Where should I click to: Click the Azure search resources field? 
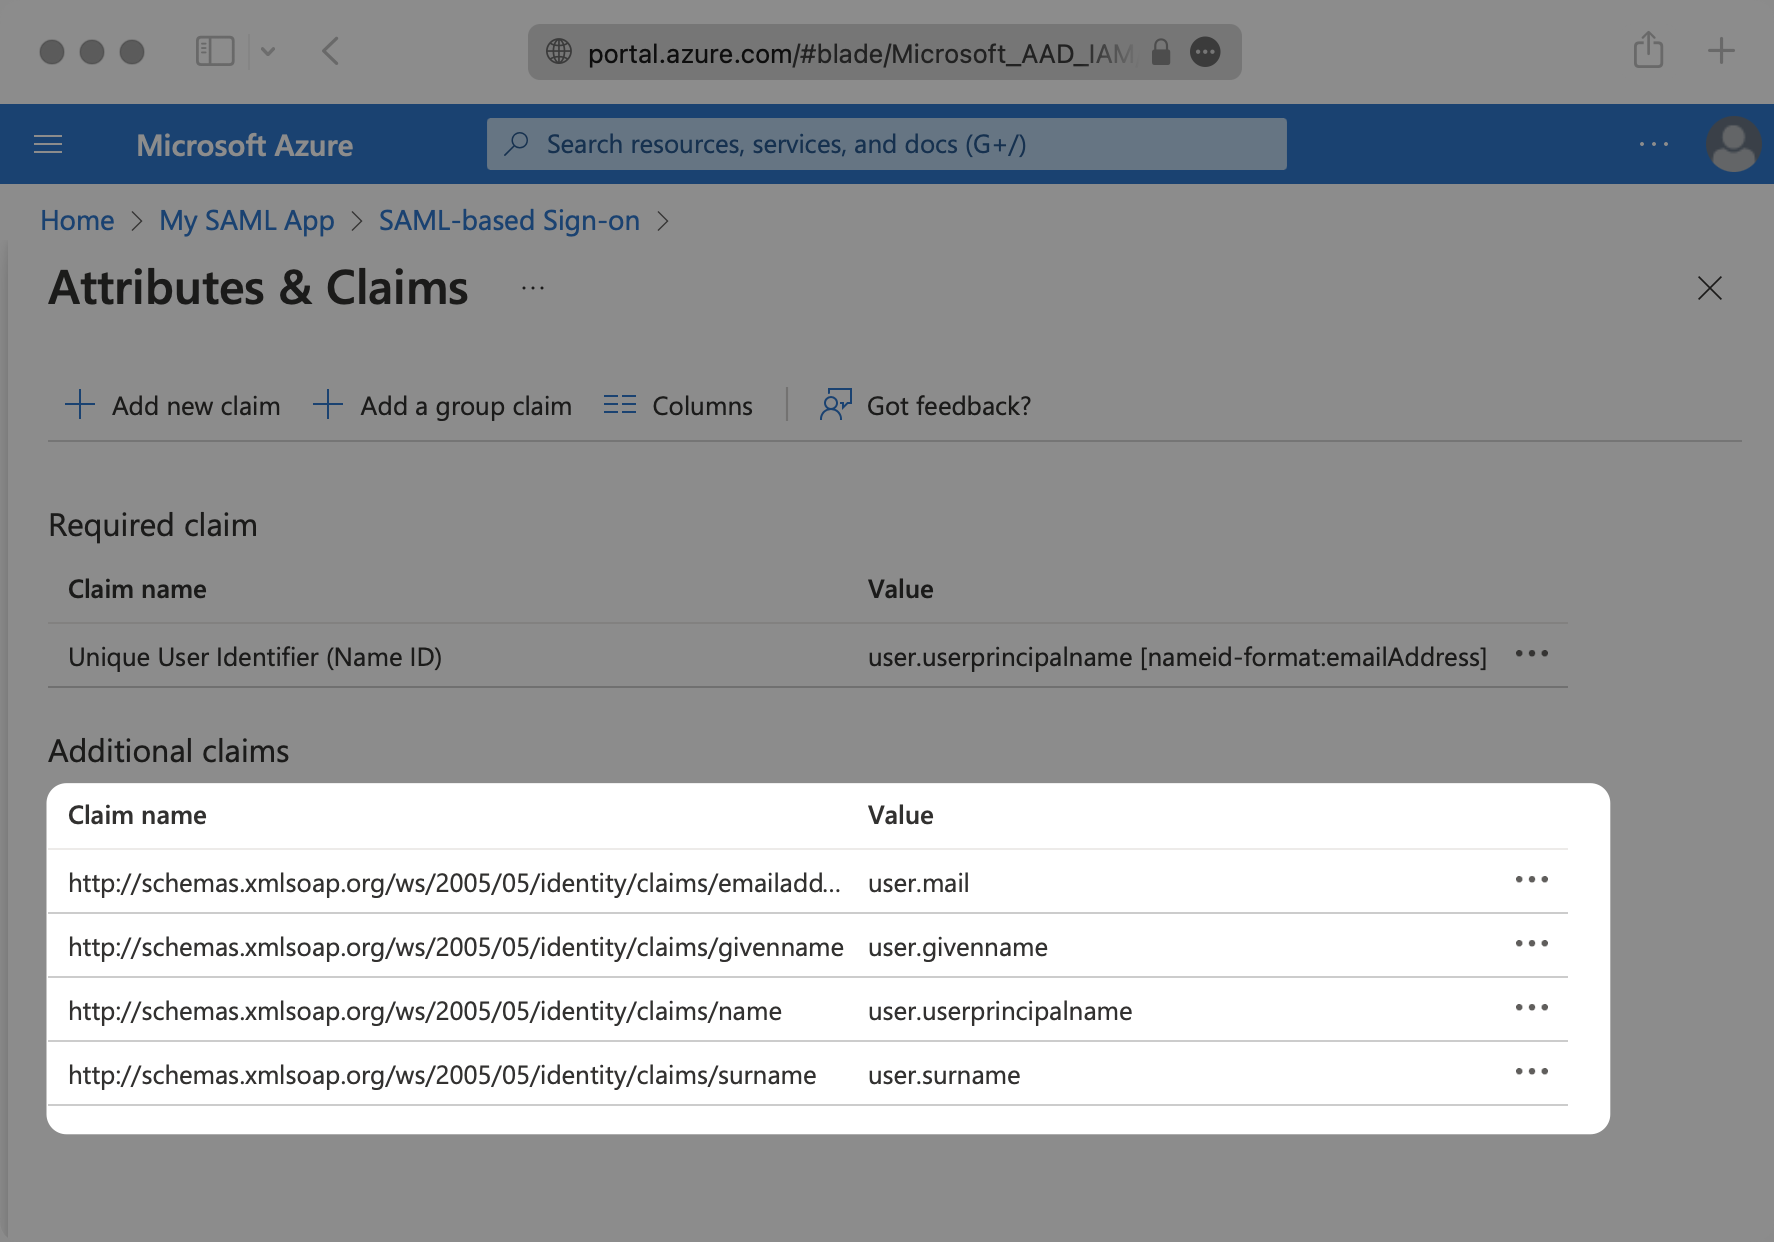pyautogui.click(x=886, y=145)
